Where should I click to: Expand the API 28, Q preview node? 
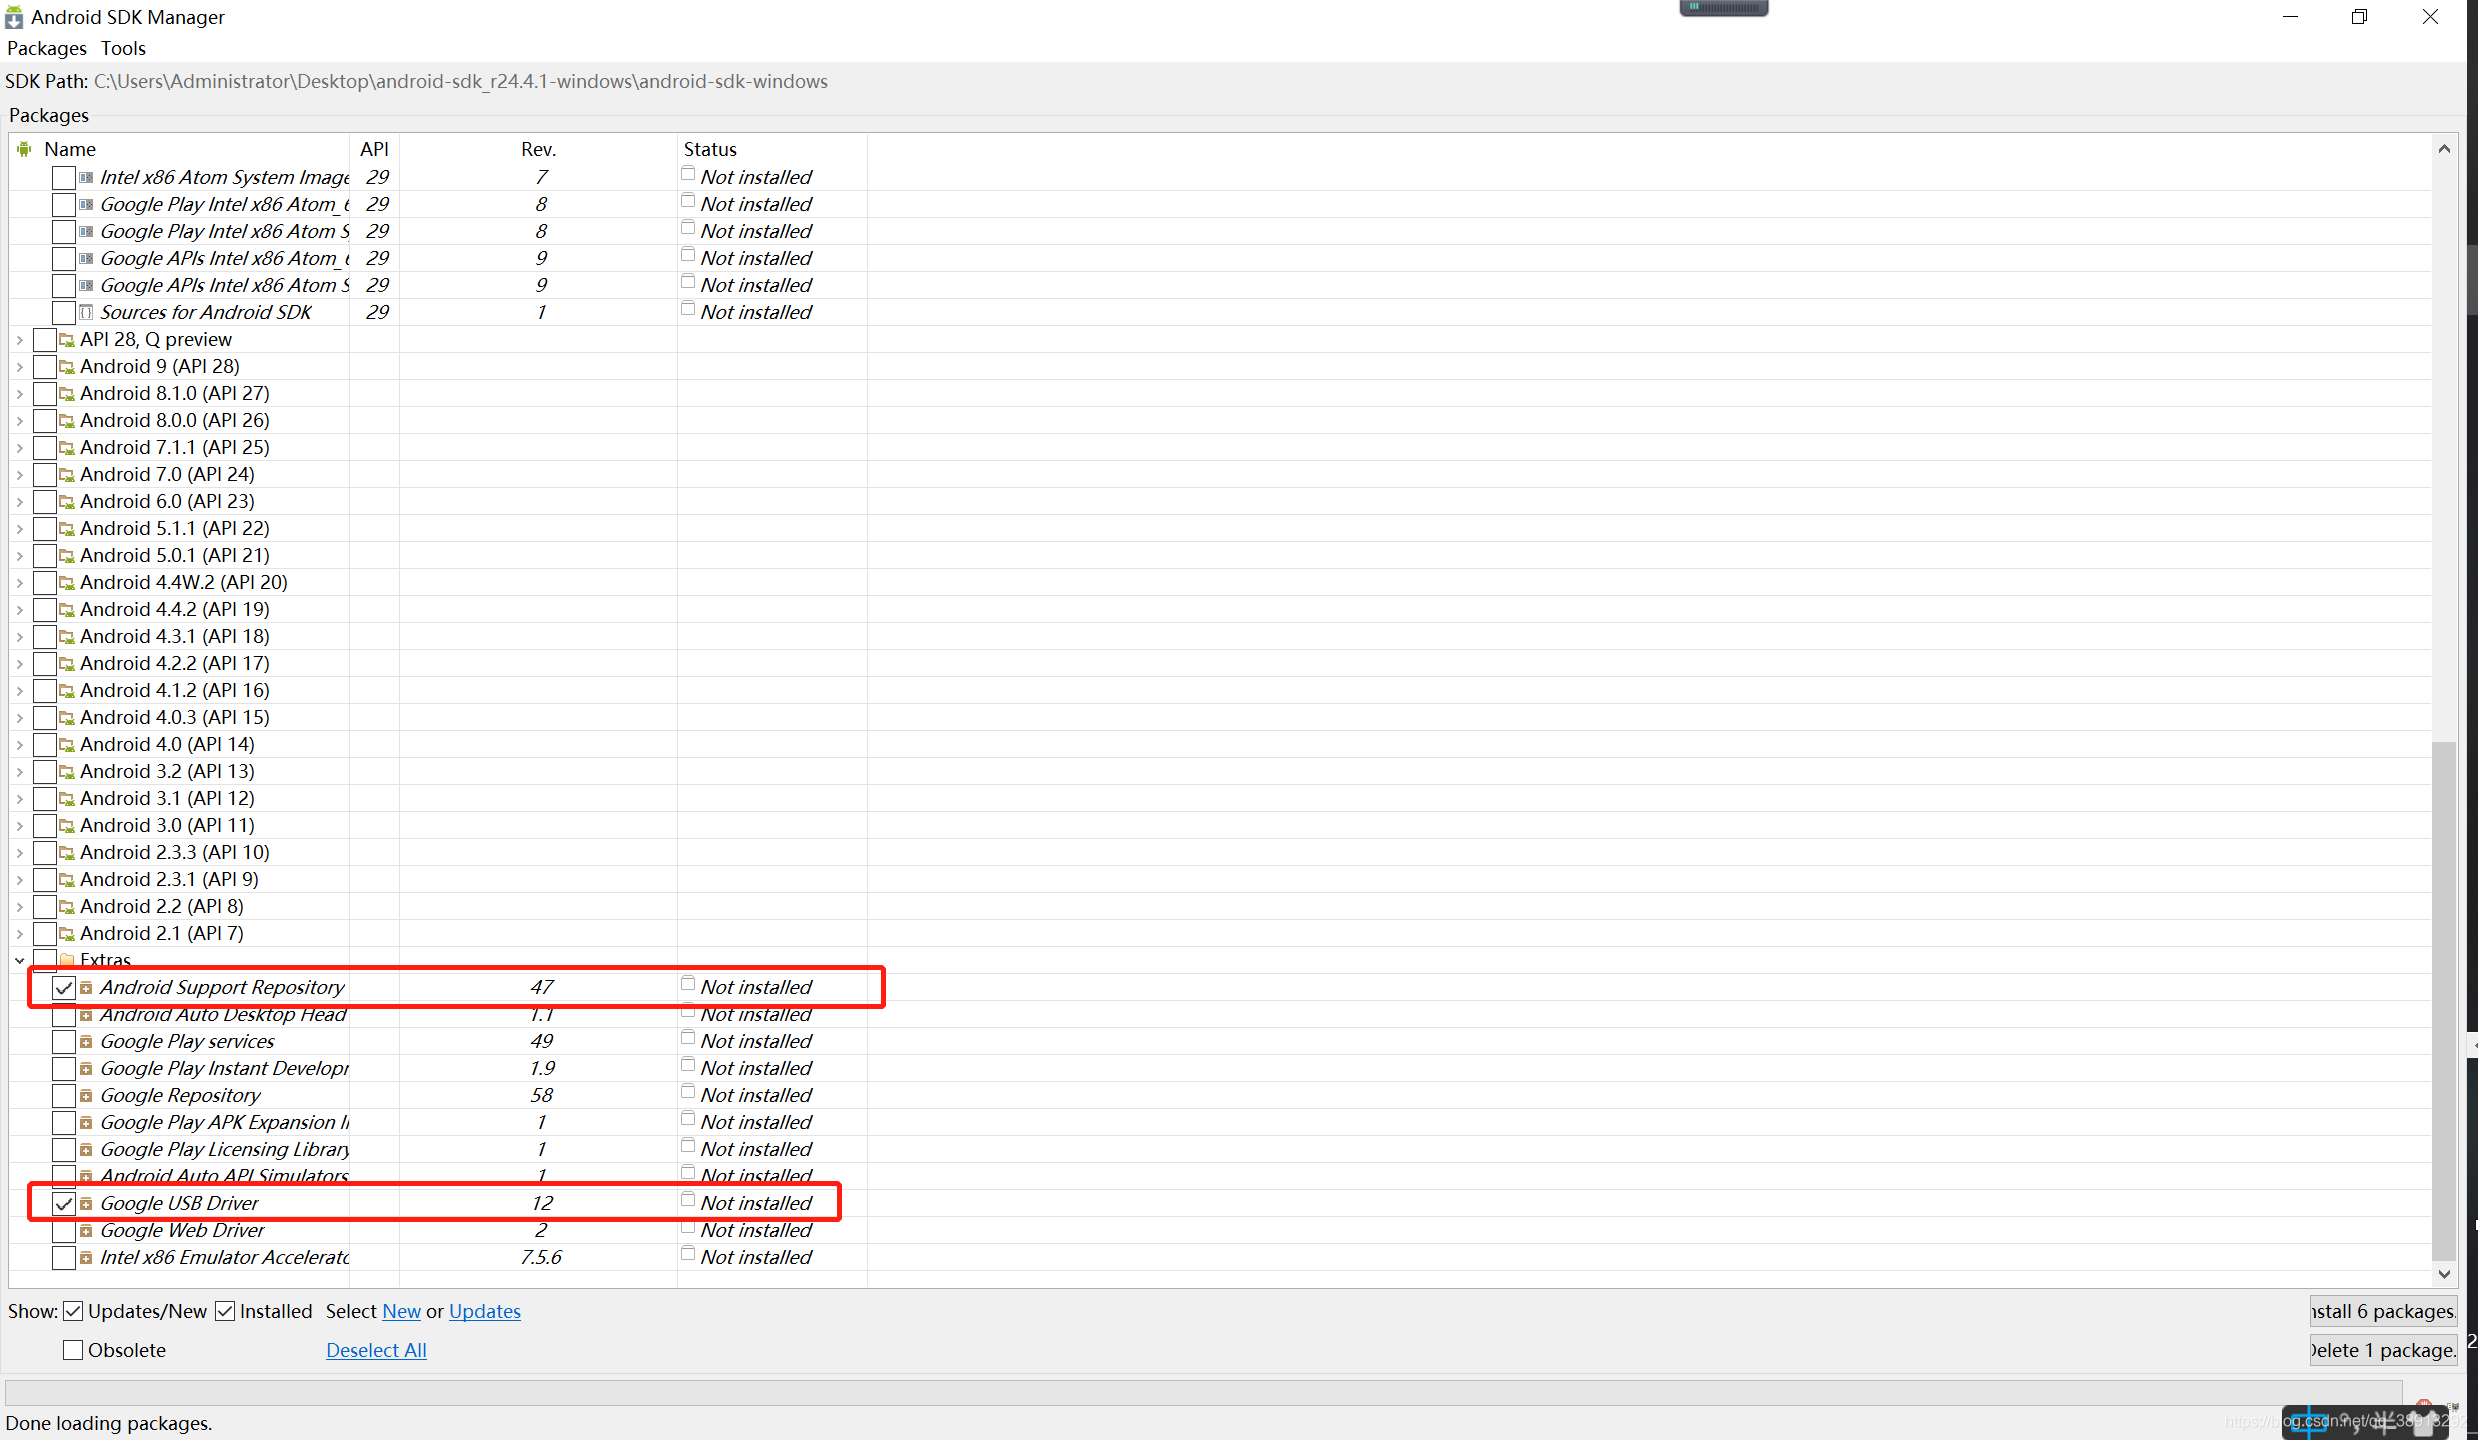click(x=19, y=340)
